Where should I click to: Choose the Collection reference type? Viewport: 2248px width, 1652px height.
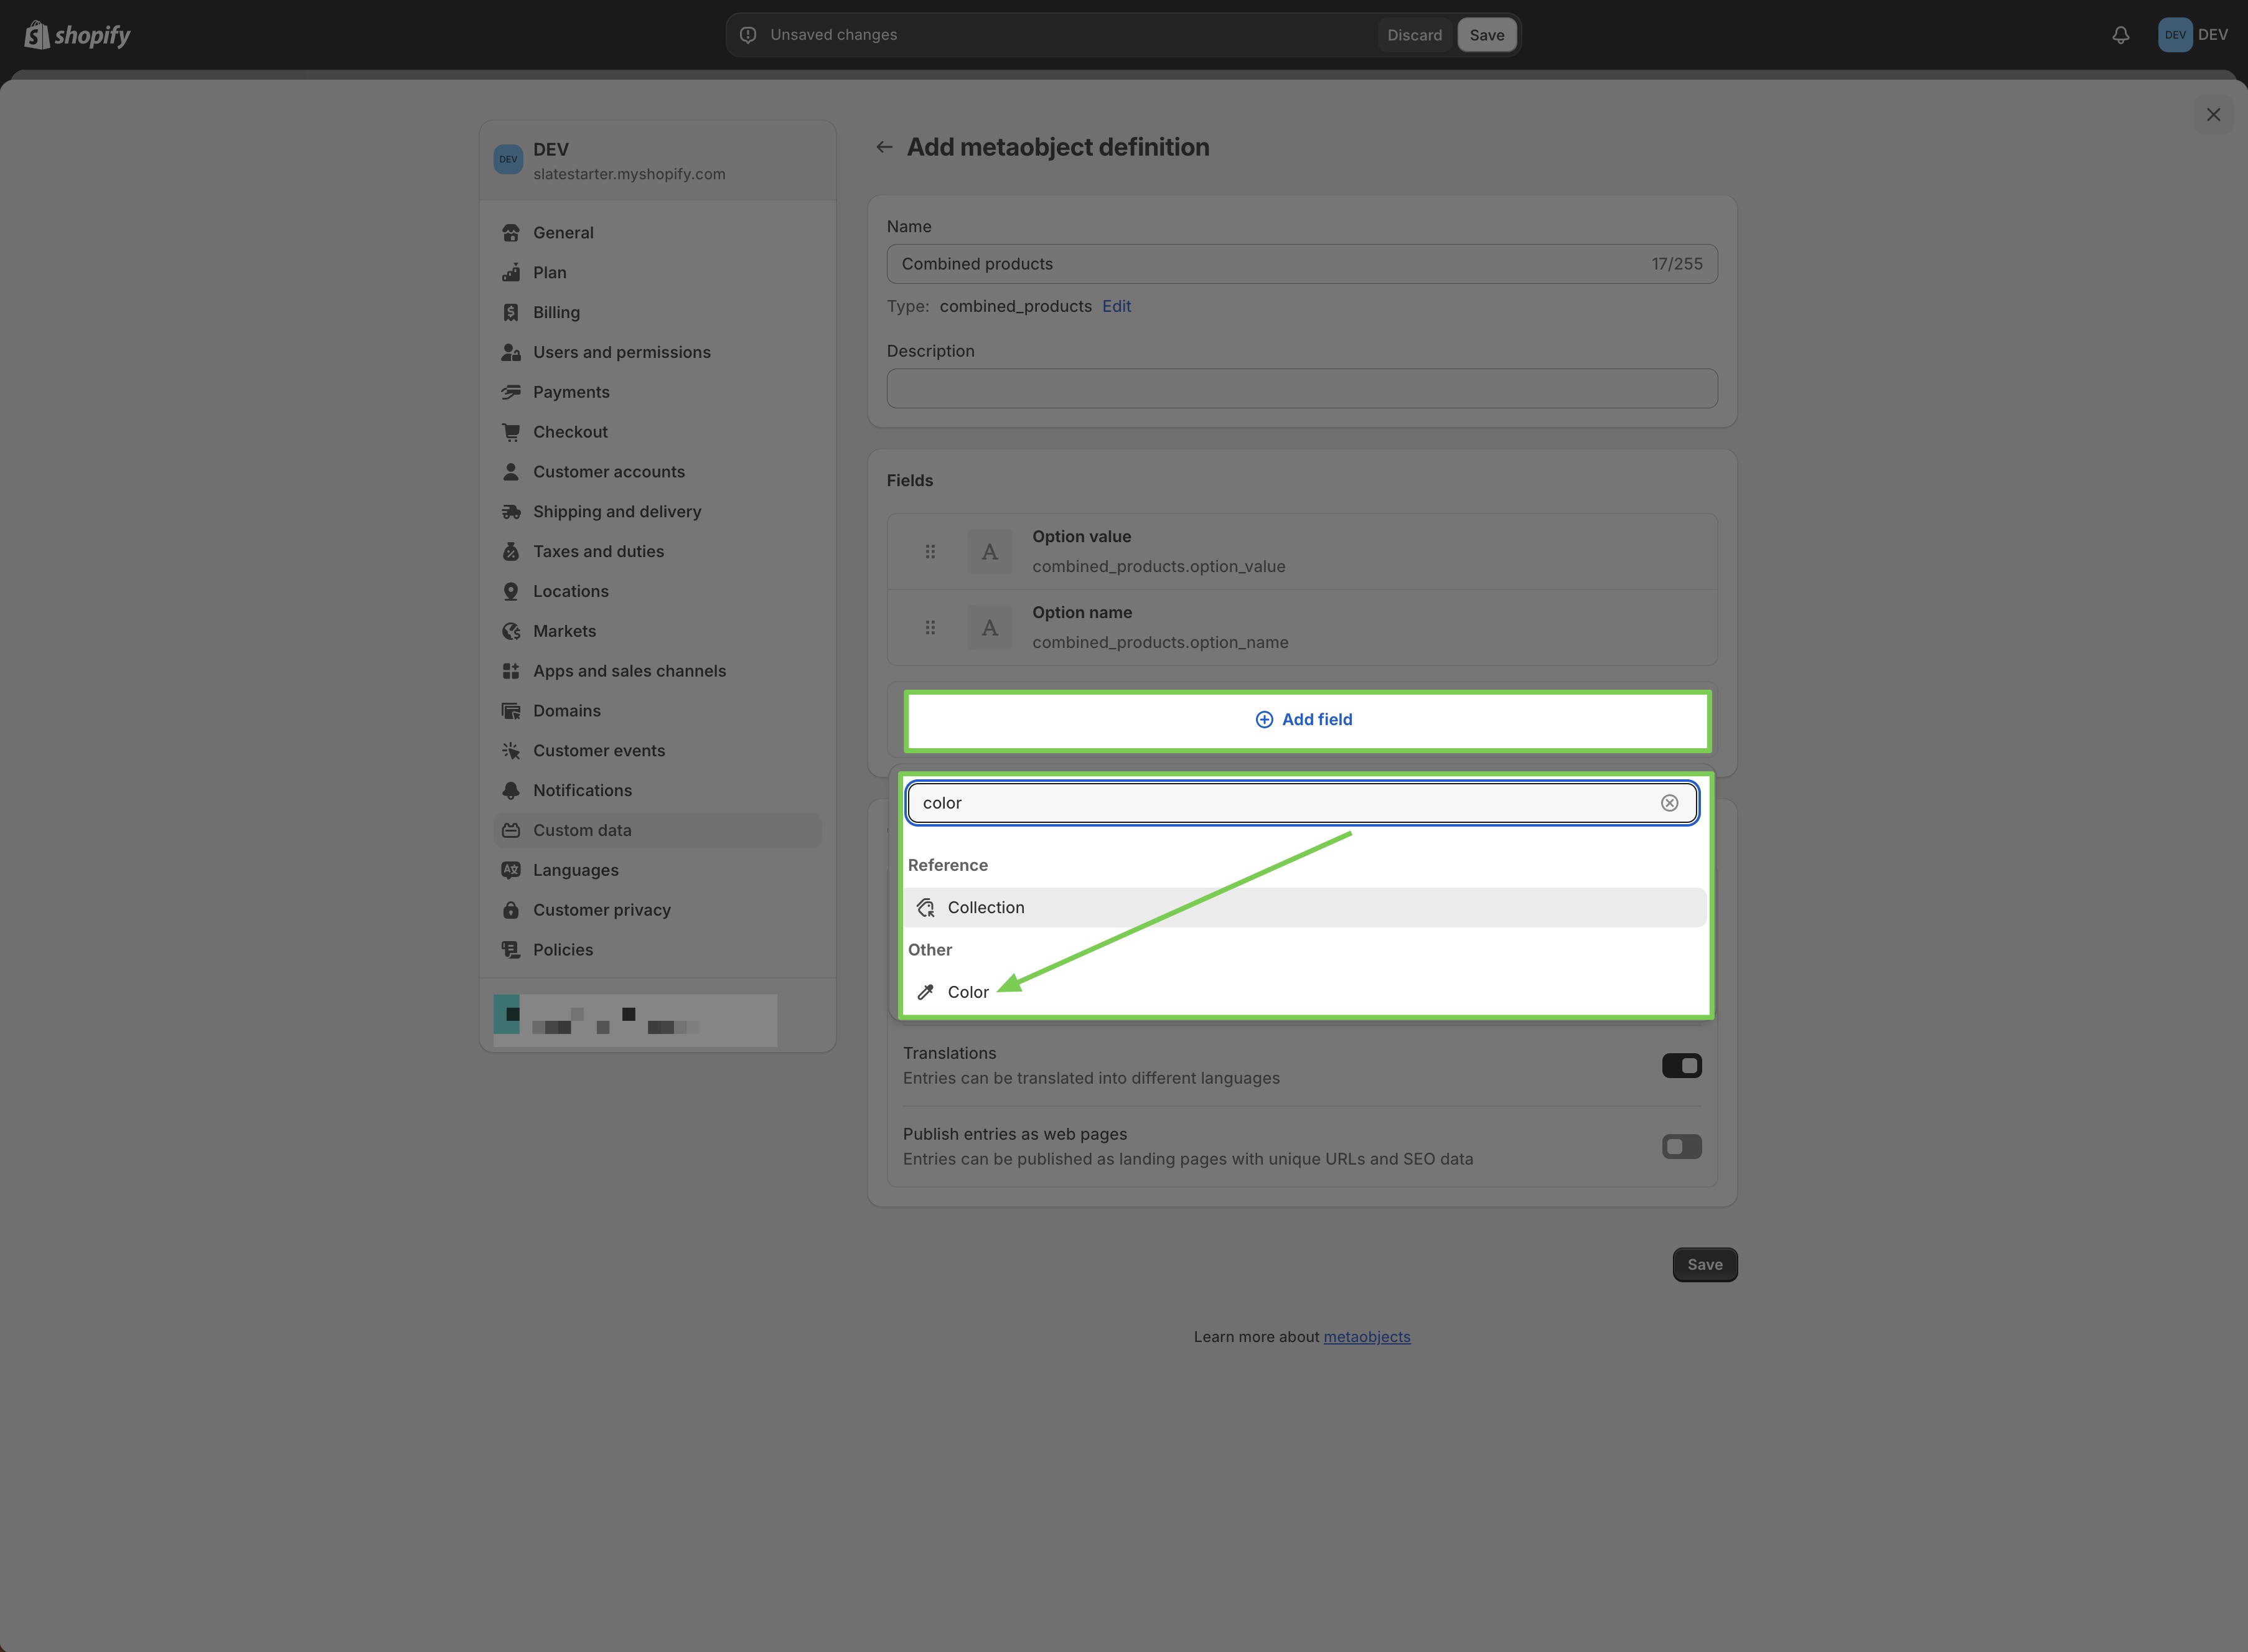click(1305, 908)
